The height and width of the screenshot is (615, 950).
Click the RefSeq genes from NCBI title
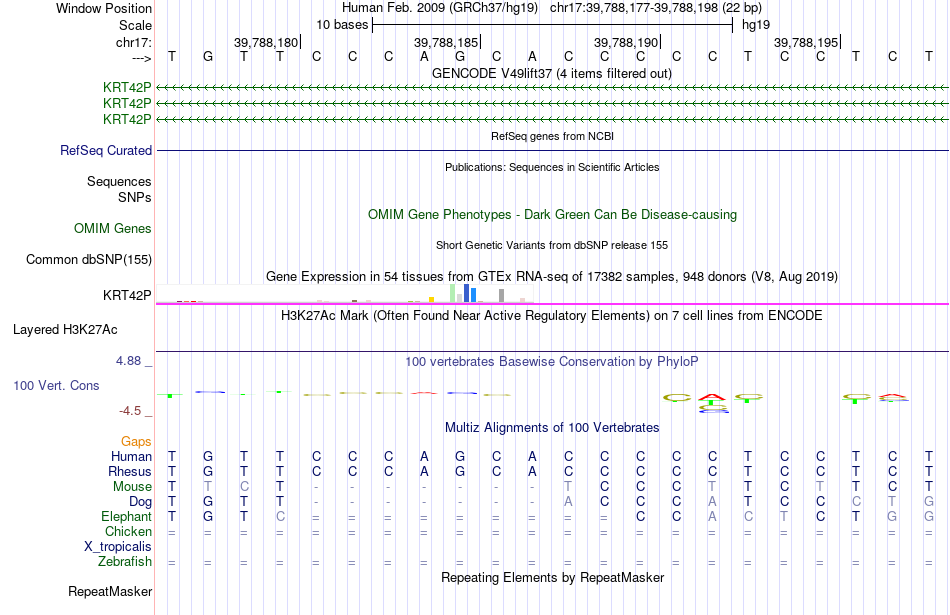(x=552, y=136)
